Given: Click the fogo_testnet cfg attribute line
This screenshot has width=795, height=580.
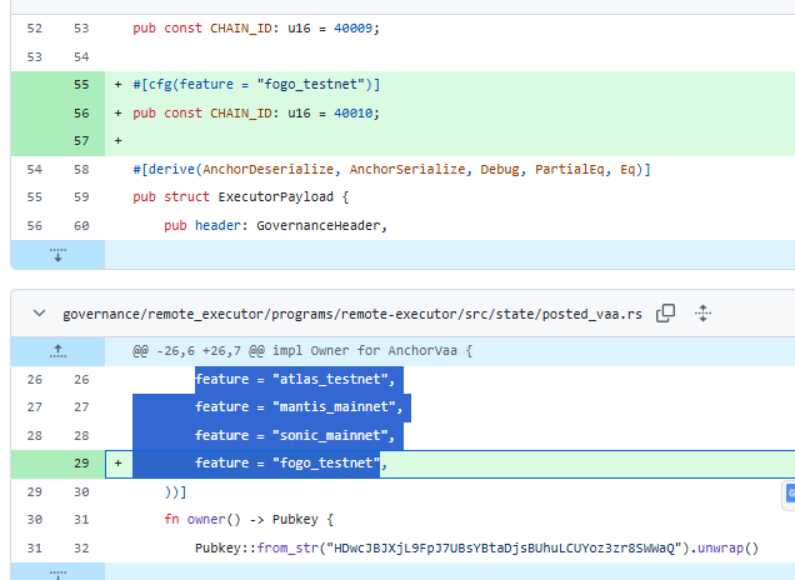Looking at the screenshot, I should [256, 85].
